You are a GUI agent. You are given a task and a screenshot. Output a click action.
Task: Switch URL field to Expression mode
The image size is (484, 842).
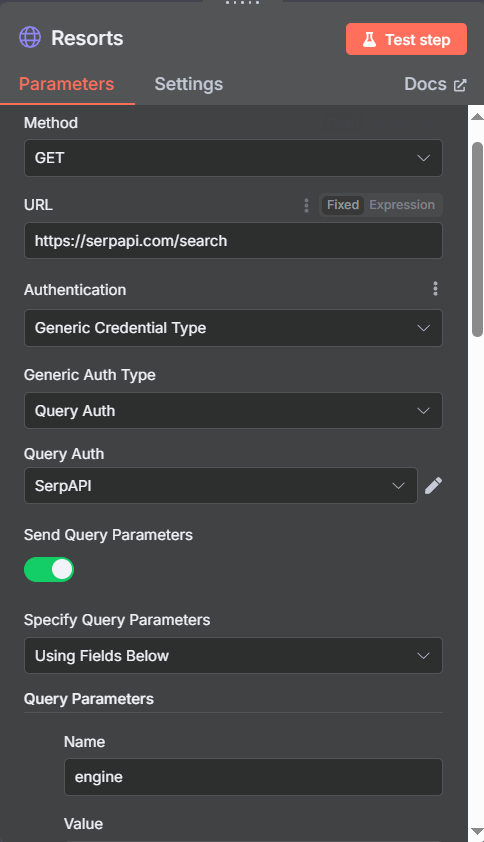(402, 205)
